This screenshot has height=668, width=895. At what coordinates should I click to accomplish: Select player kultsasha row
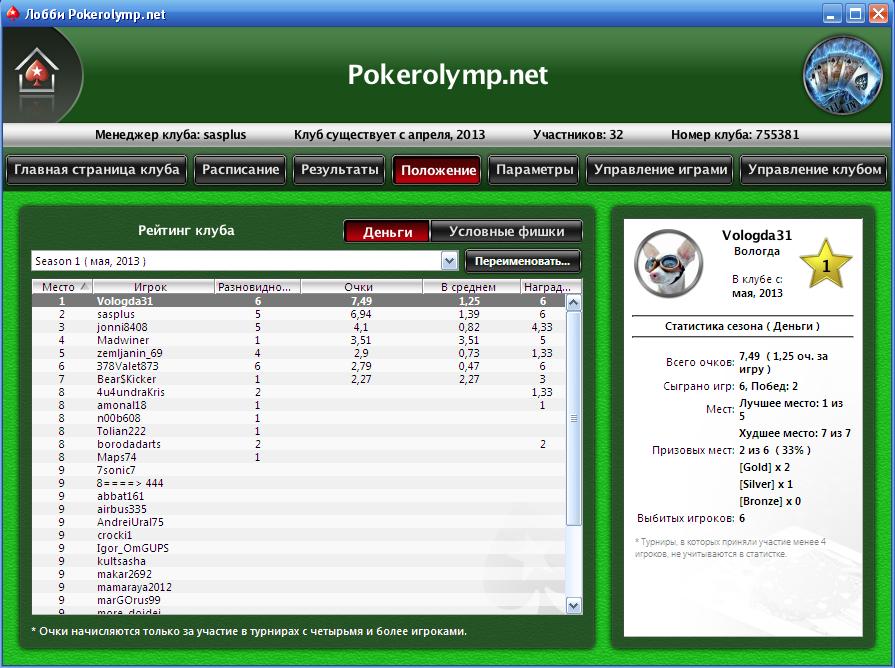pos(299,561)
